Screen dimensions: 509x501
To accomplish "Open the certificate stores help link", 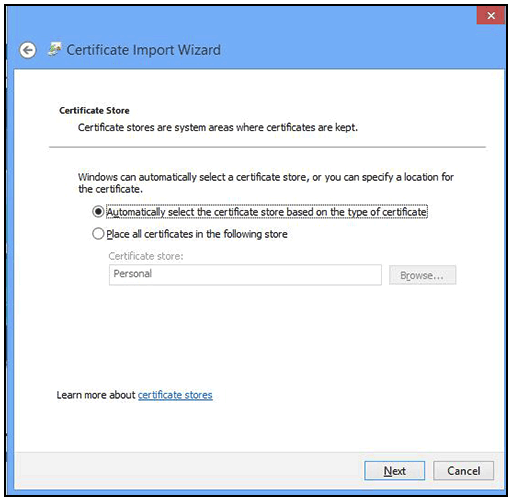I will 175,395.
